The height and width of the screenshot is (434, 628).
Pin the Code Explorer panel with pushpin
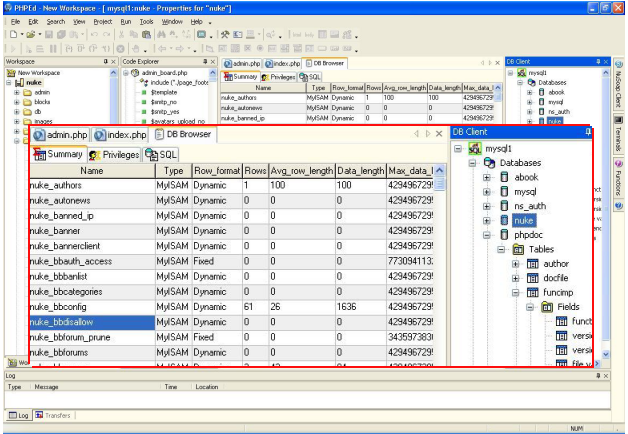pos(205,62)
